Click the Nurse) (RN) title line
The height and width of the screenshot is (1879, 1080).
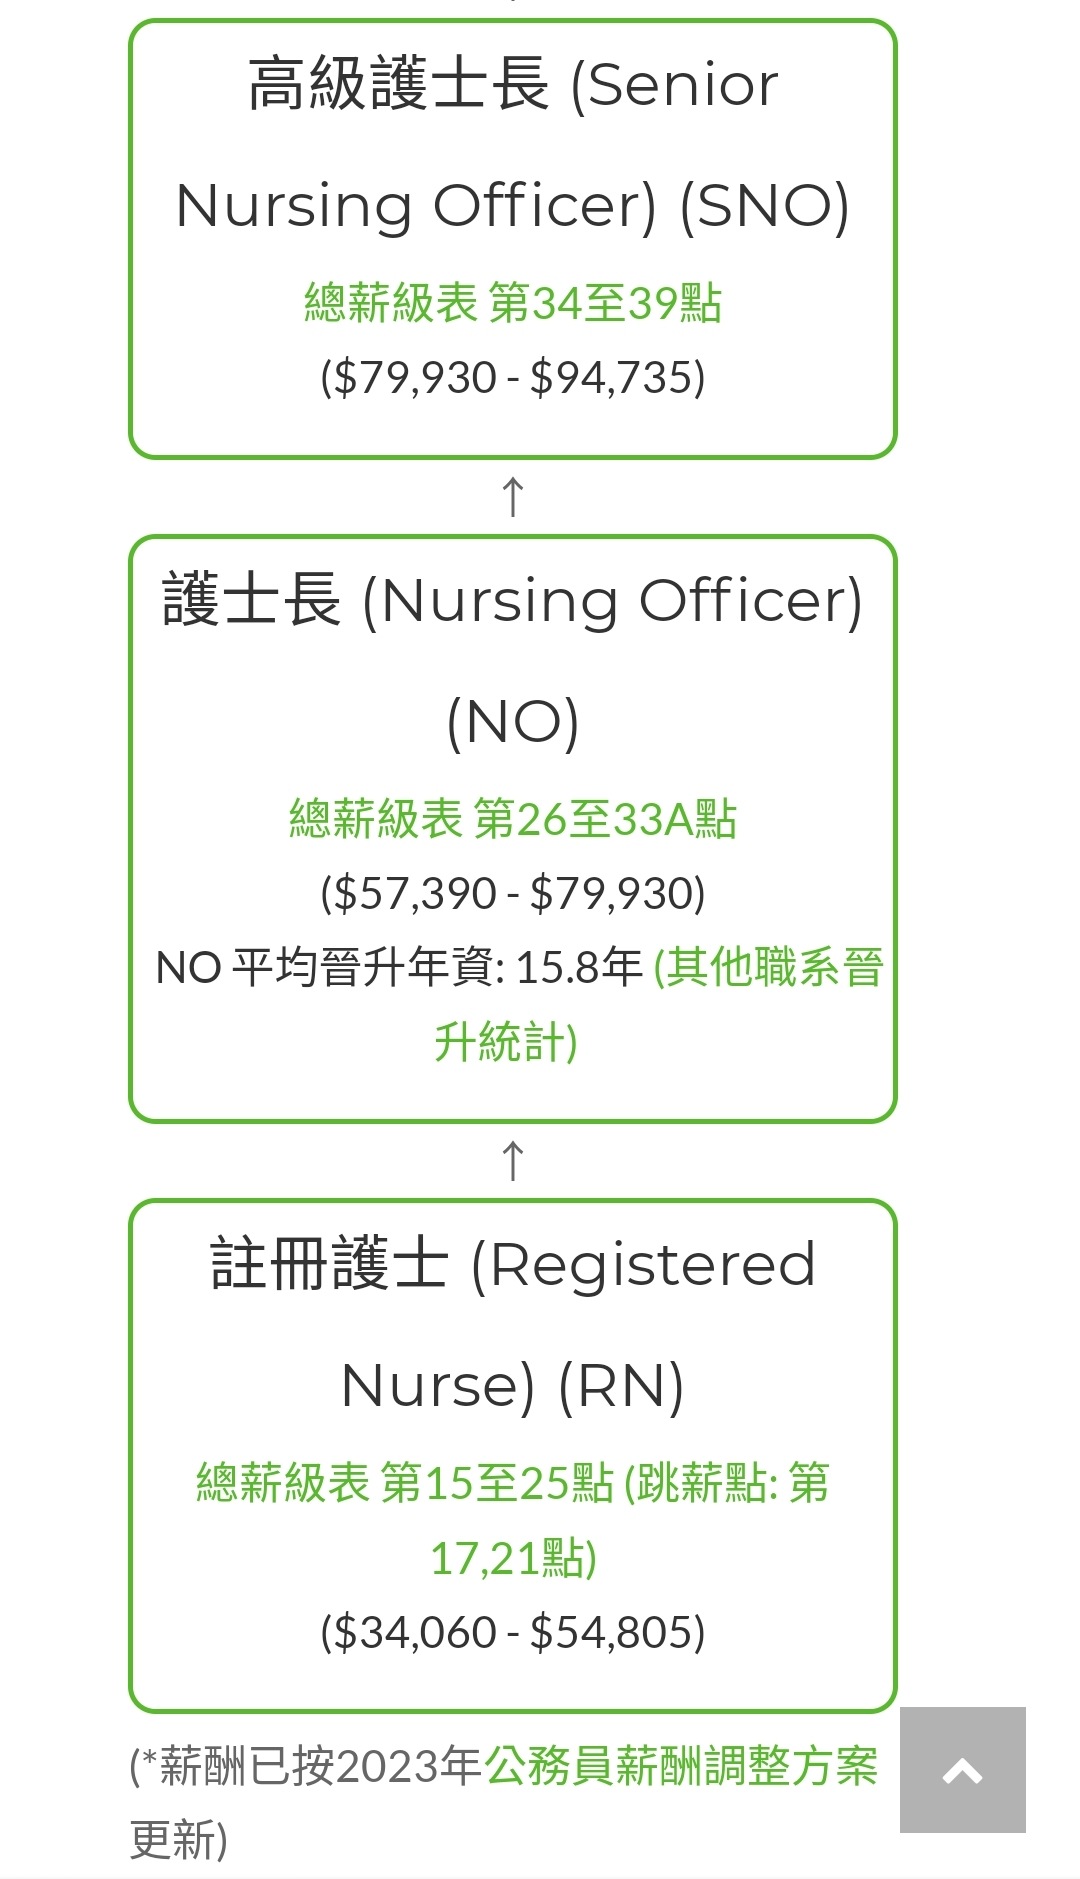click(513, 1386)
